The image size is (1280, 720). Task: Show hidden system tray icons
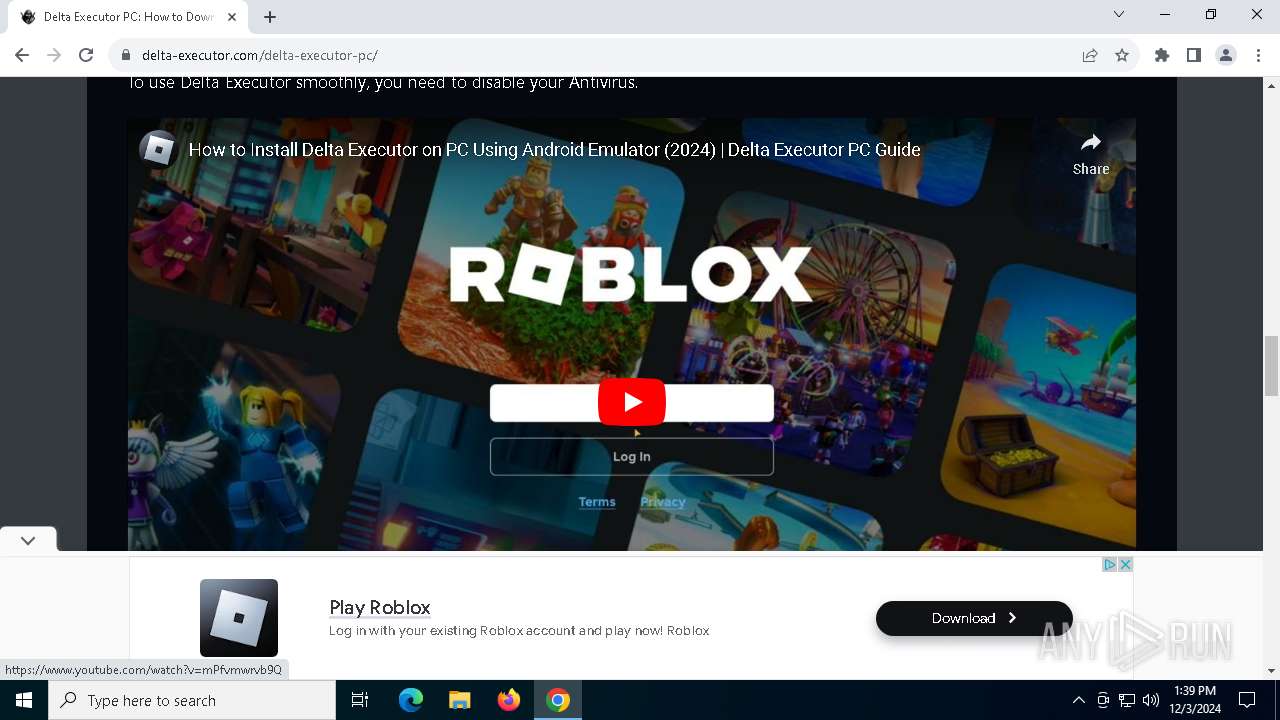pyautogui.click(x=1078, y=700)
